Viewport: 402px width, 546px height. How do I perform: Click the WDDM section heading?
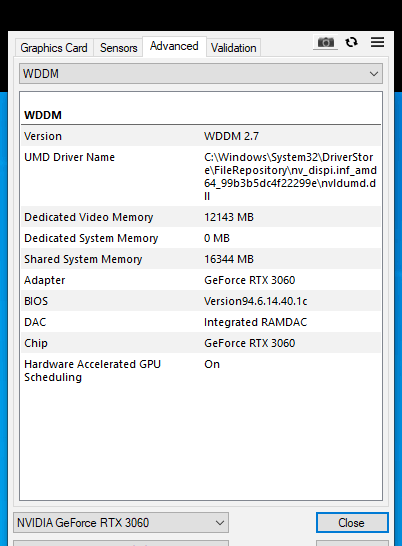43,115
